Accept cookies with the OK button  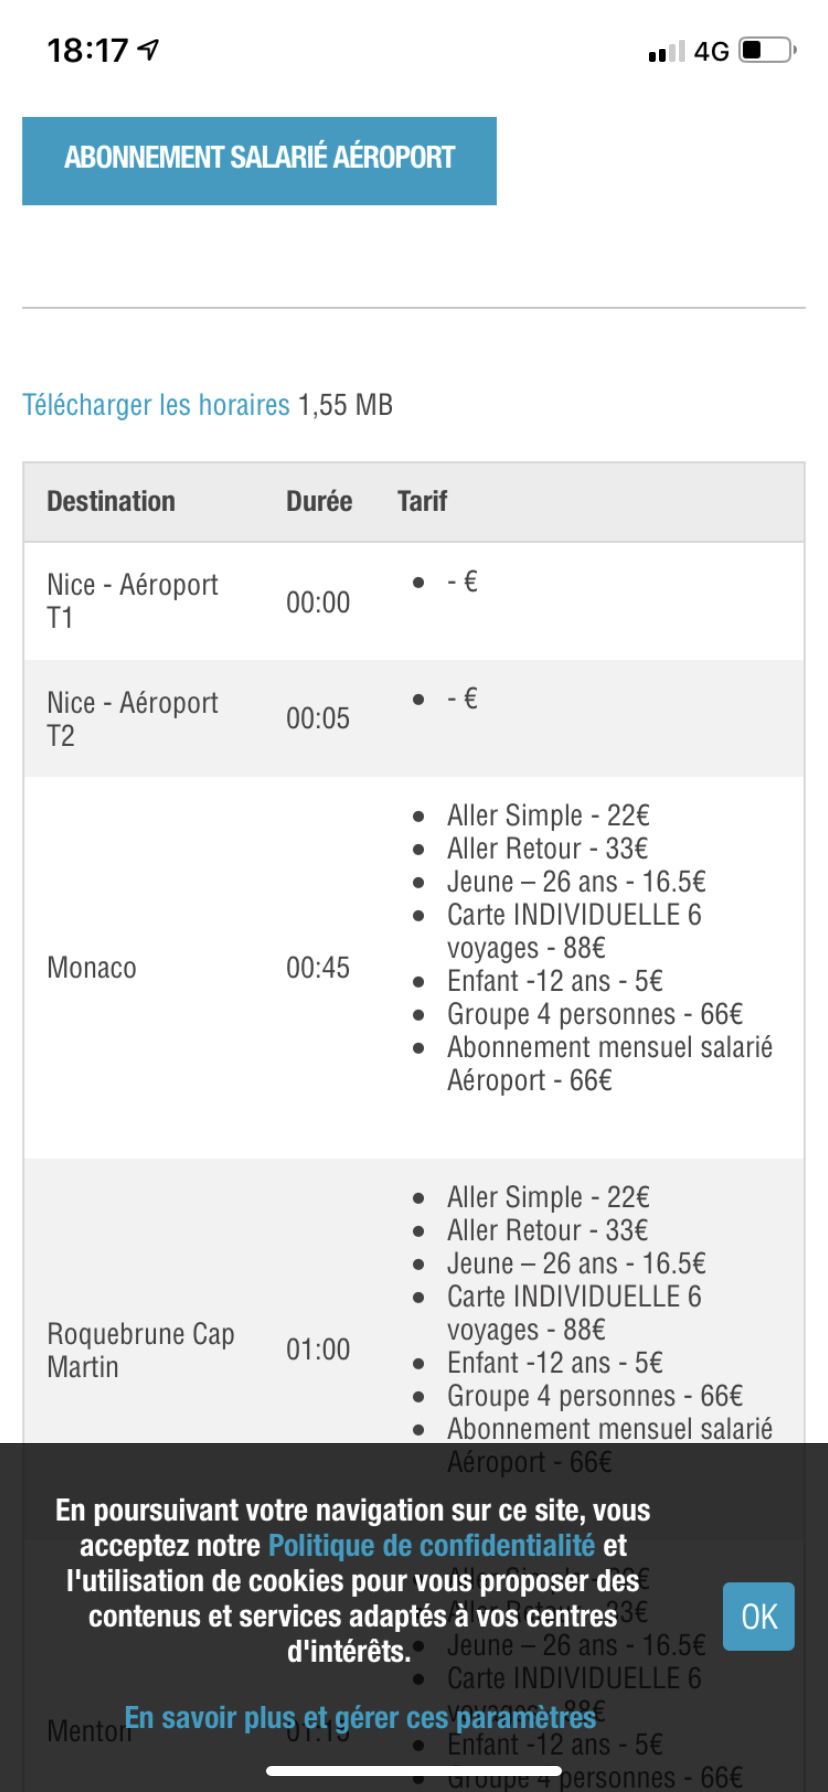(x=758, y=1616)
